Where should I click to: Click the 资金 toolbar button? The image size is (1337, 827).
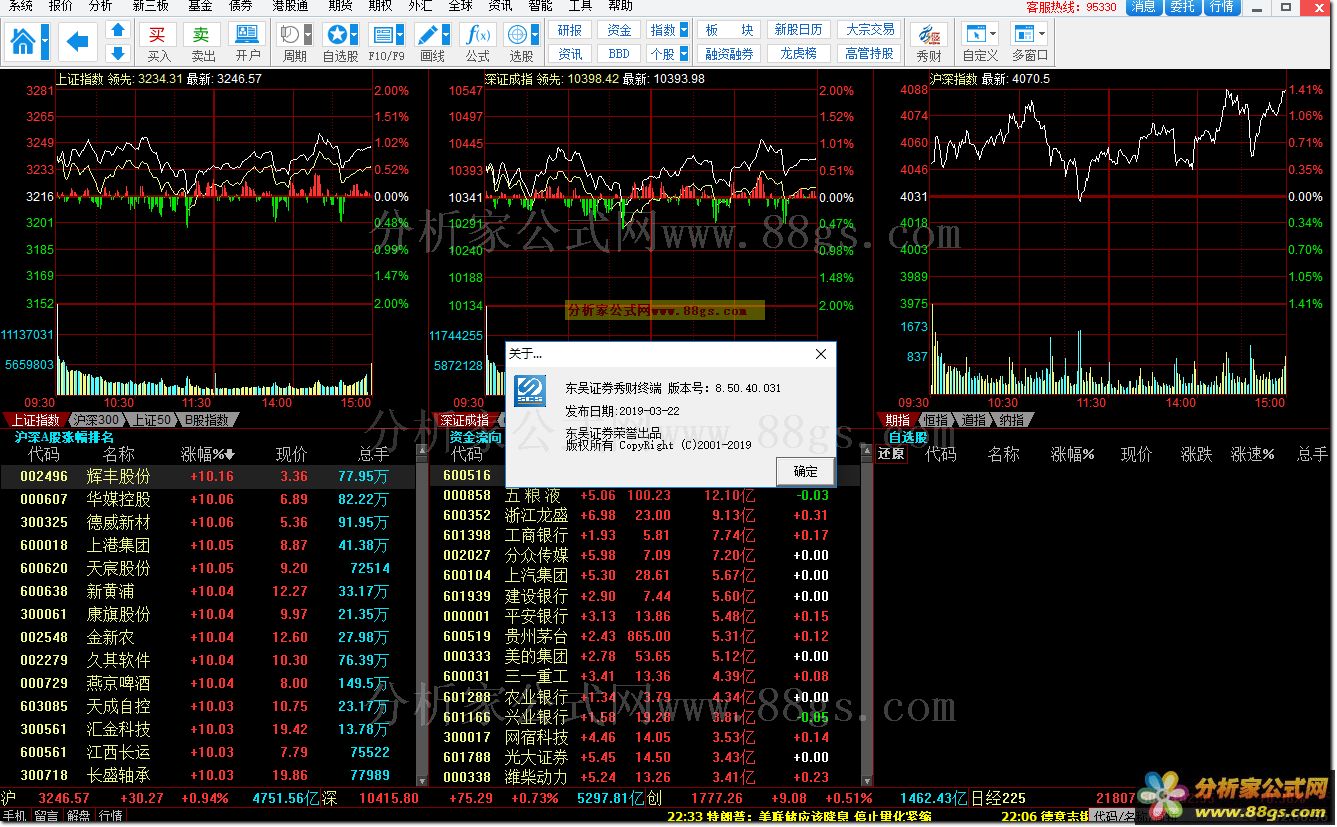[x=619, y=30]
